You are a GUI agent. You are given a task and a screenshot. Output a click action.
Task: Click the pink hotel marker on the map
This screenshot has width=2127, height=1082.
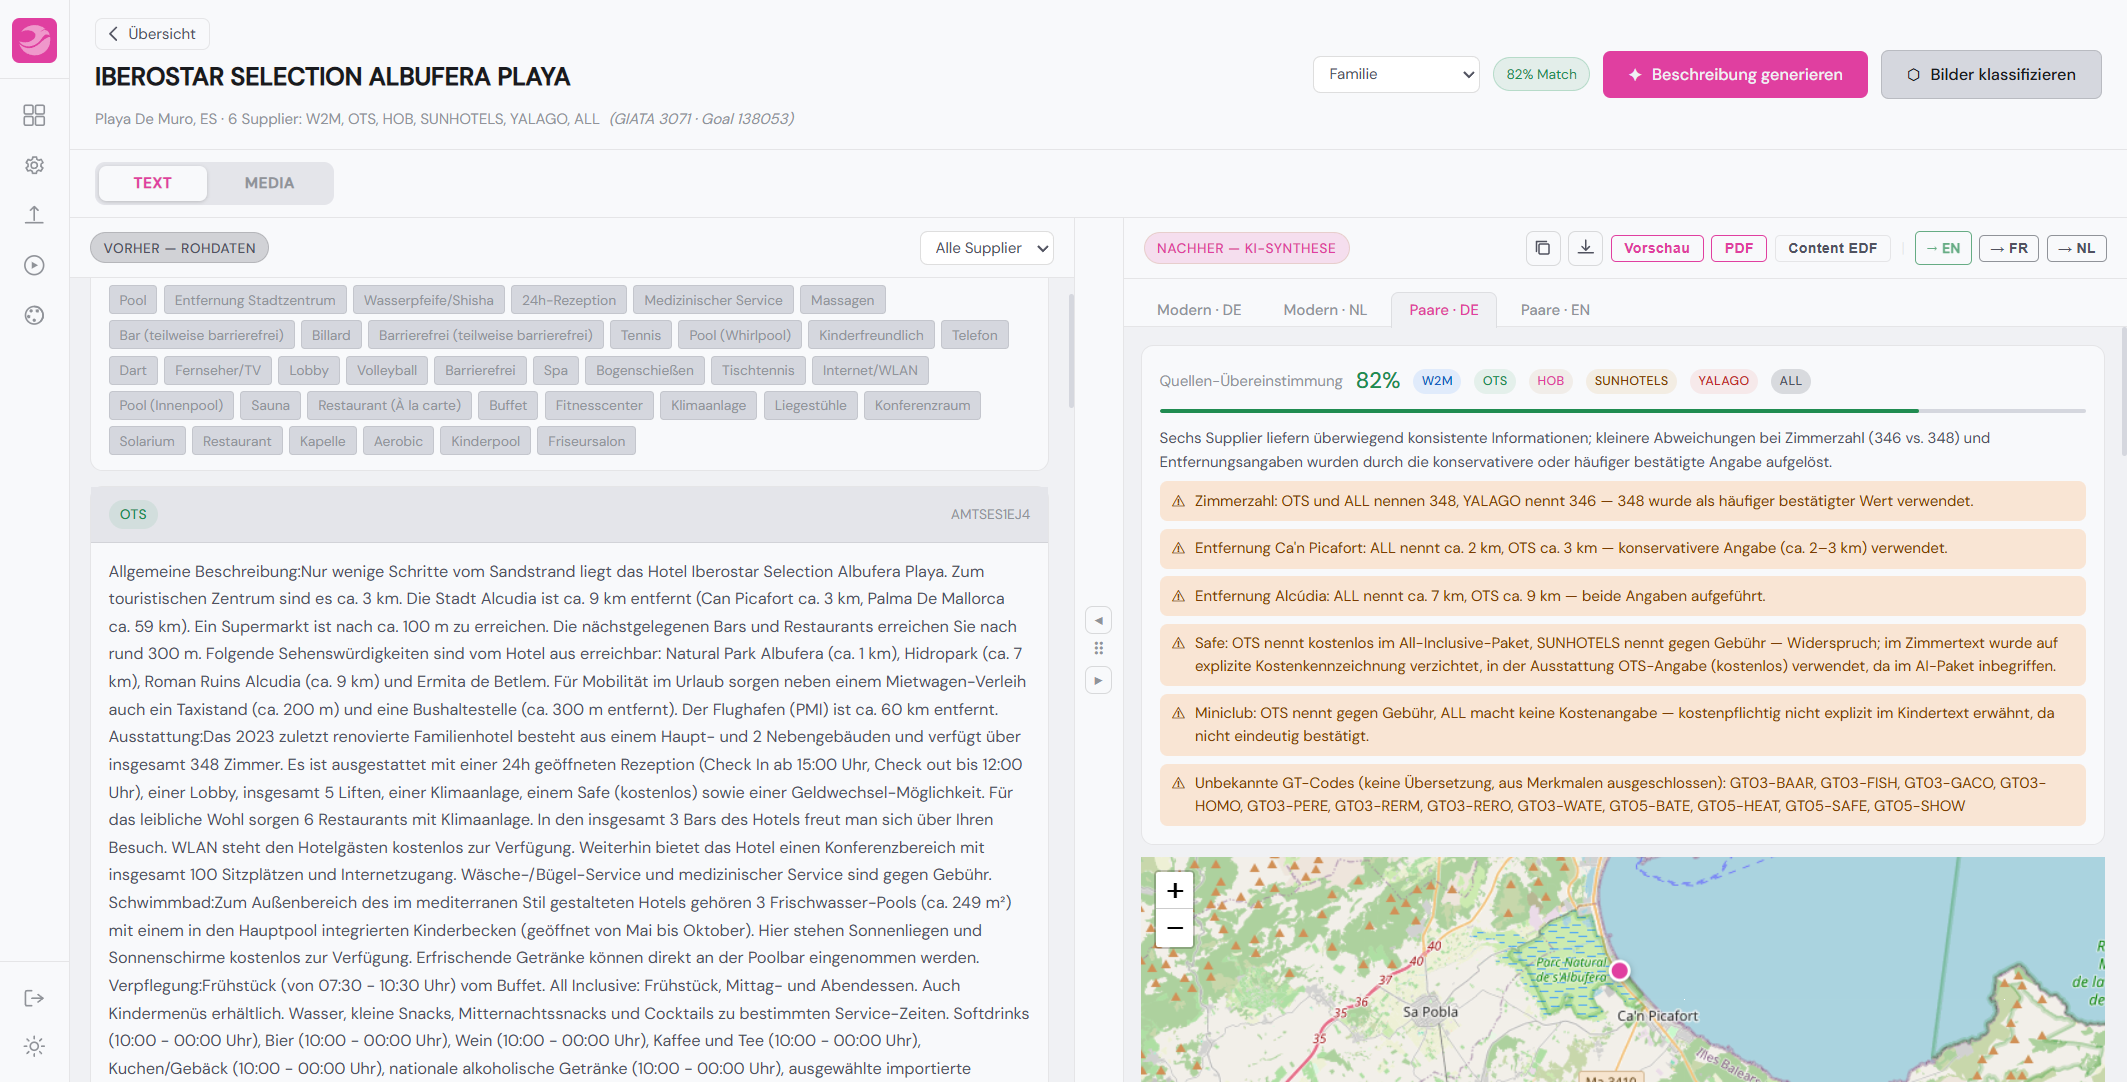click(1620, 970)
